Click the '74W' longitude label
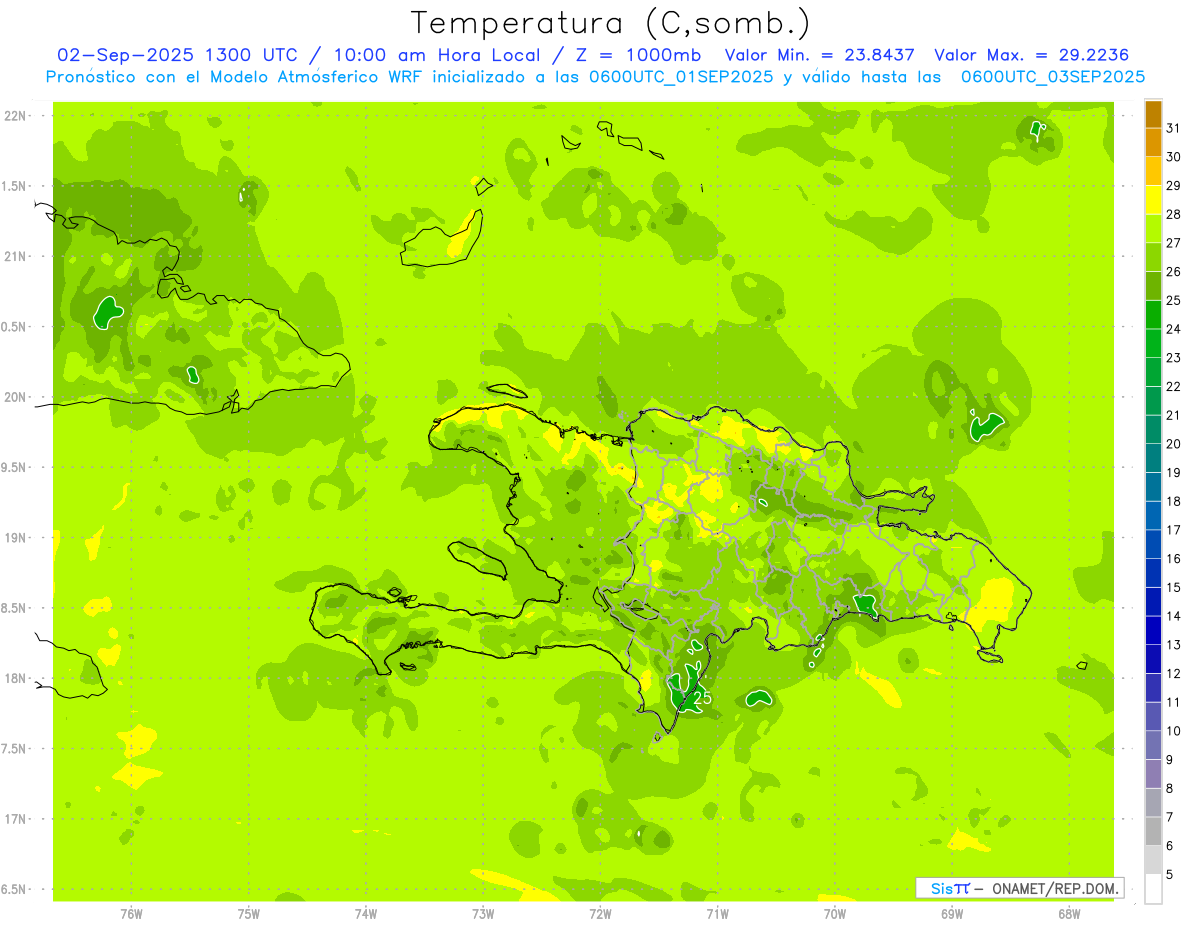 click(366, 914)
